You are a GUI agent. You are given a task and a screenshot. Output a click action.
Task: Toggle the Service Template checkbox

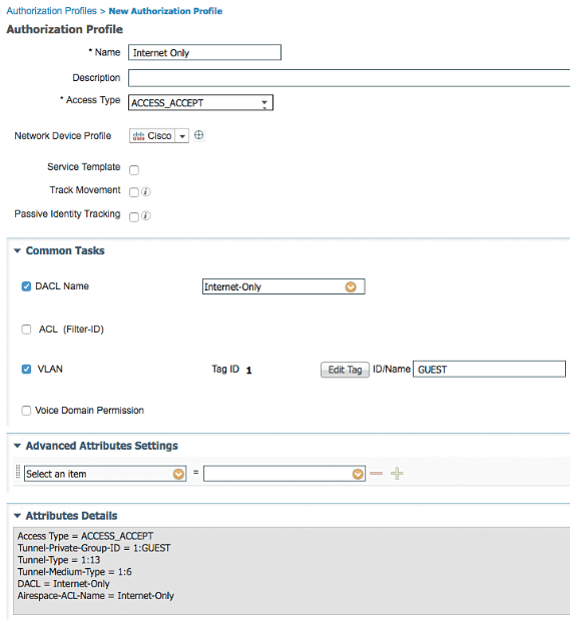click(x=134, y=170)
